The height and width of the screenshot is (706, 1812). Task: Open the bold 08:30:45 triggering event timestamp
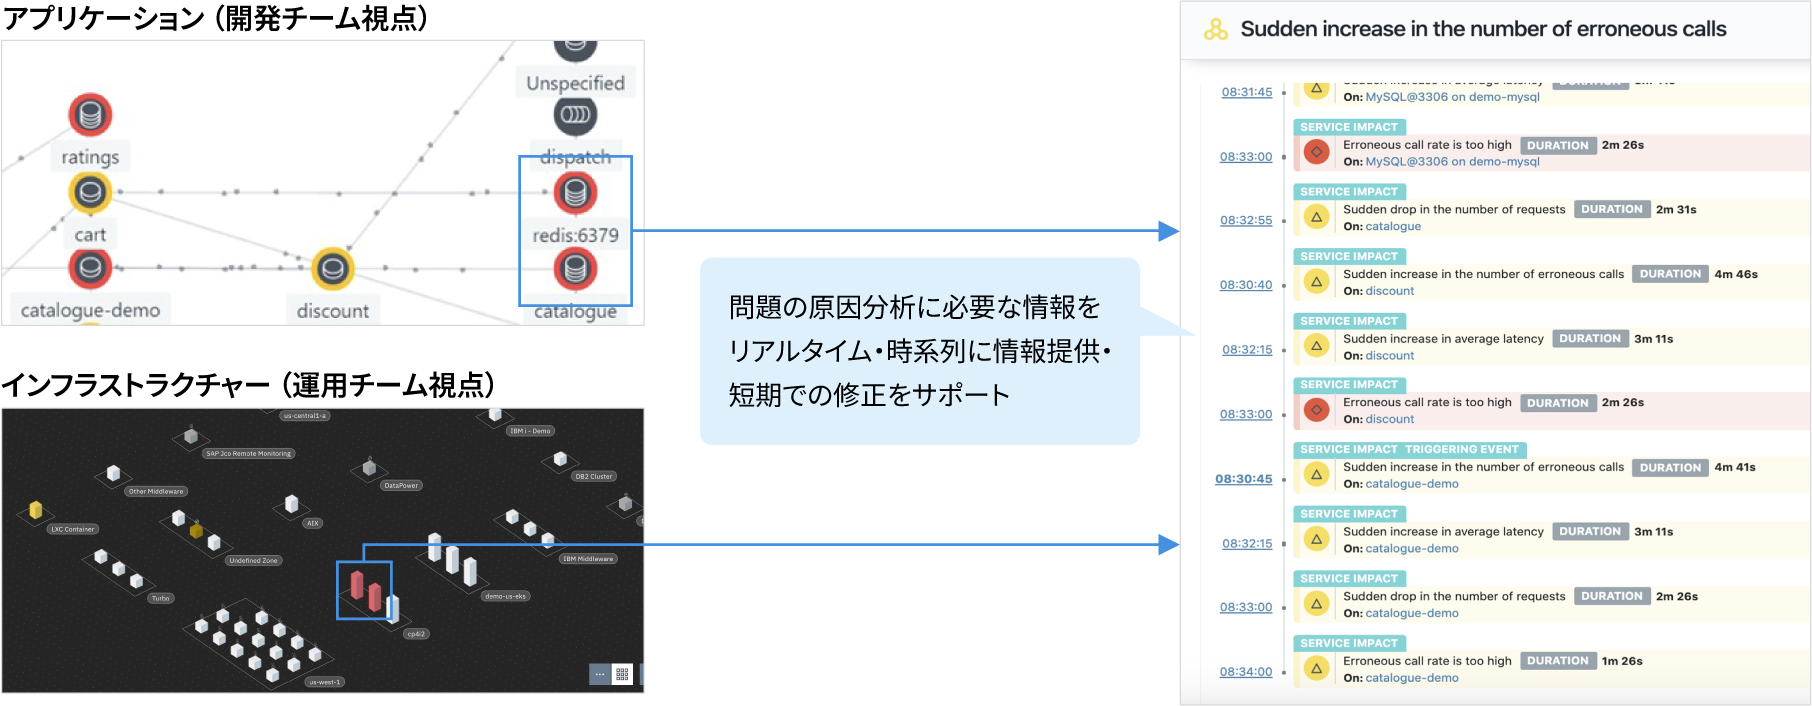[x=1244, y=479]
